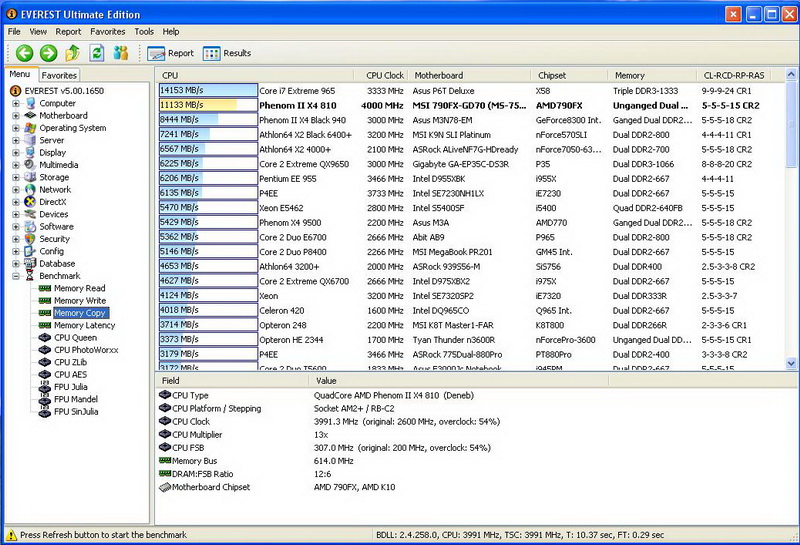Select FPU SinJulia benchmark

[x=76, y=411]
